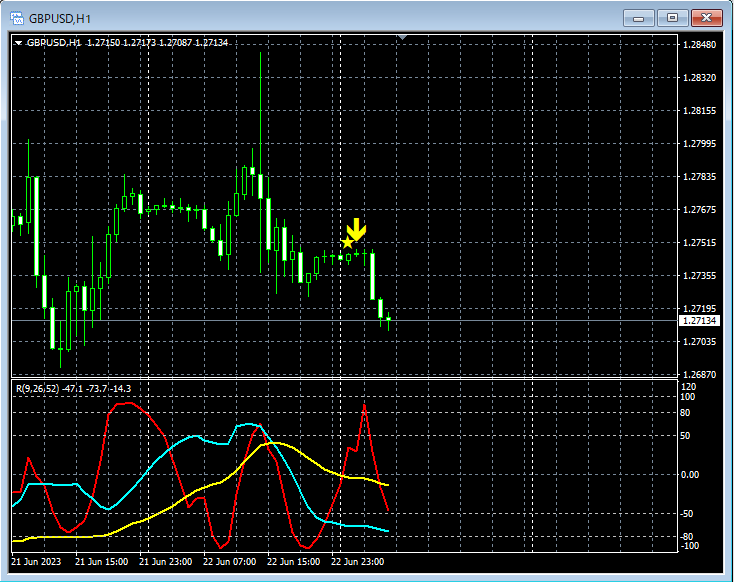735x582 pixels.
Task: Click the R(9,26,52) indicator label
Action: tap(74, 388)
